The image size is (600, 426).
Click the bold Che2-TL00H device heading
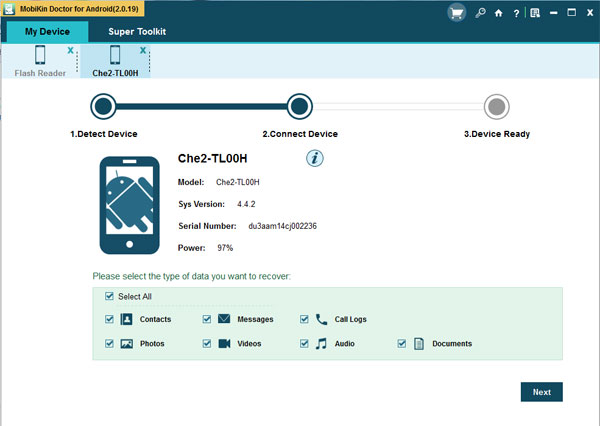click(x=212, y=158)
